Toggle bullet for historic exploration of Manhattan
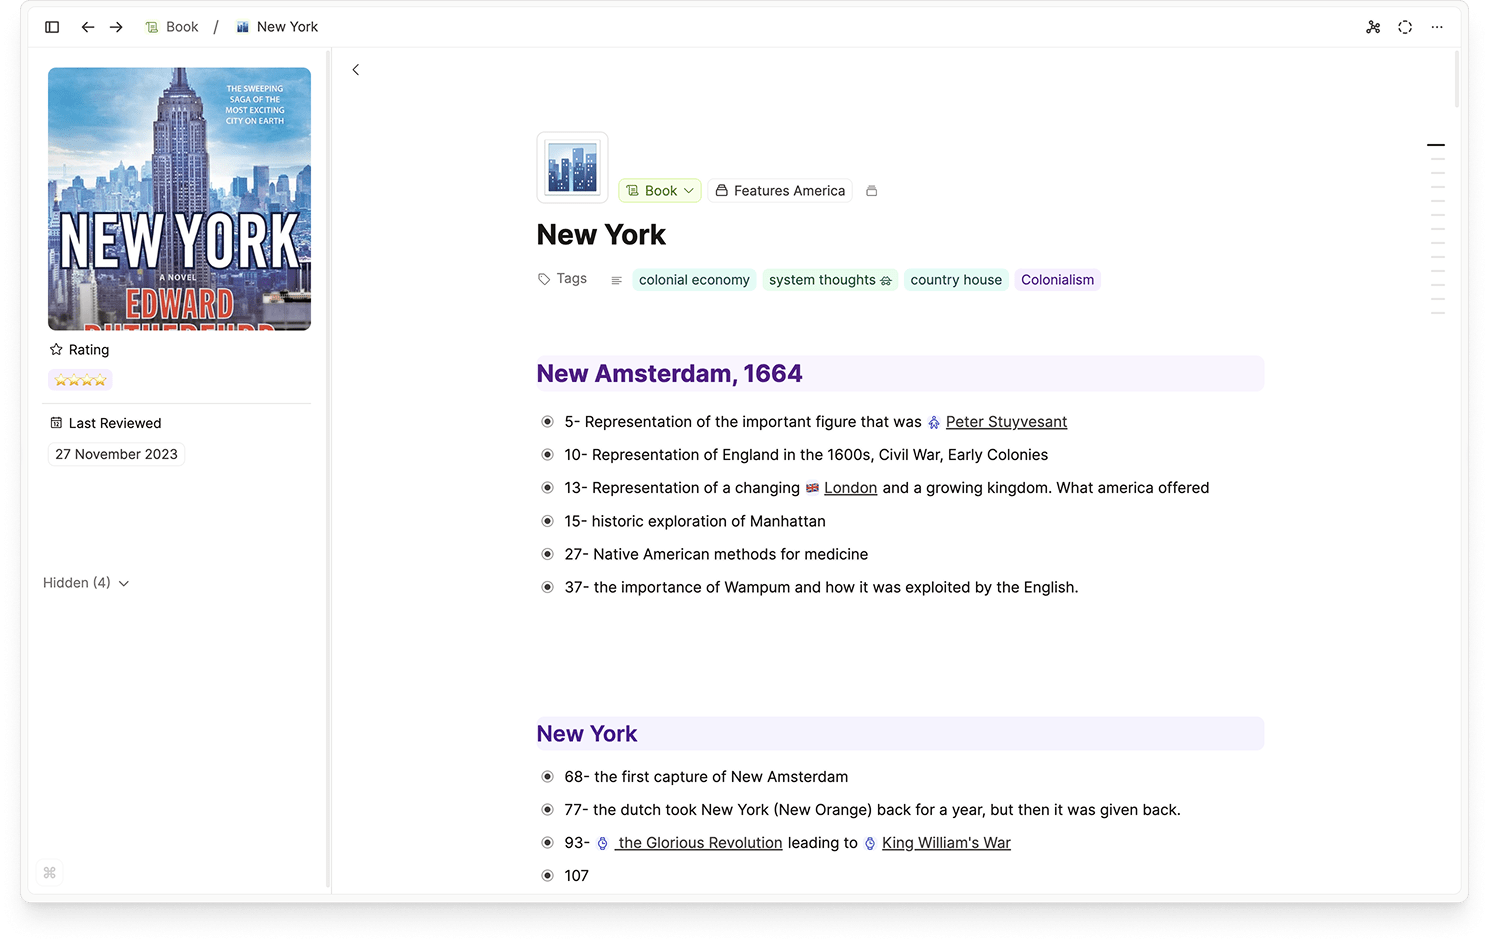The width and height of the screenshot is (1489, 943). point(547,521)
